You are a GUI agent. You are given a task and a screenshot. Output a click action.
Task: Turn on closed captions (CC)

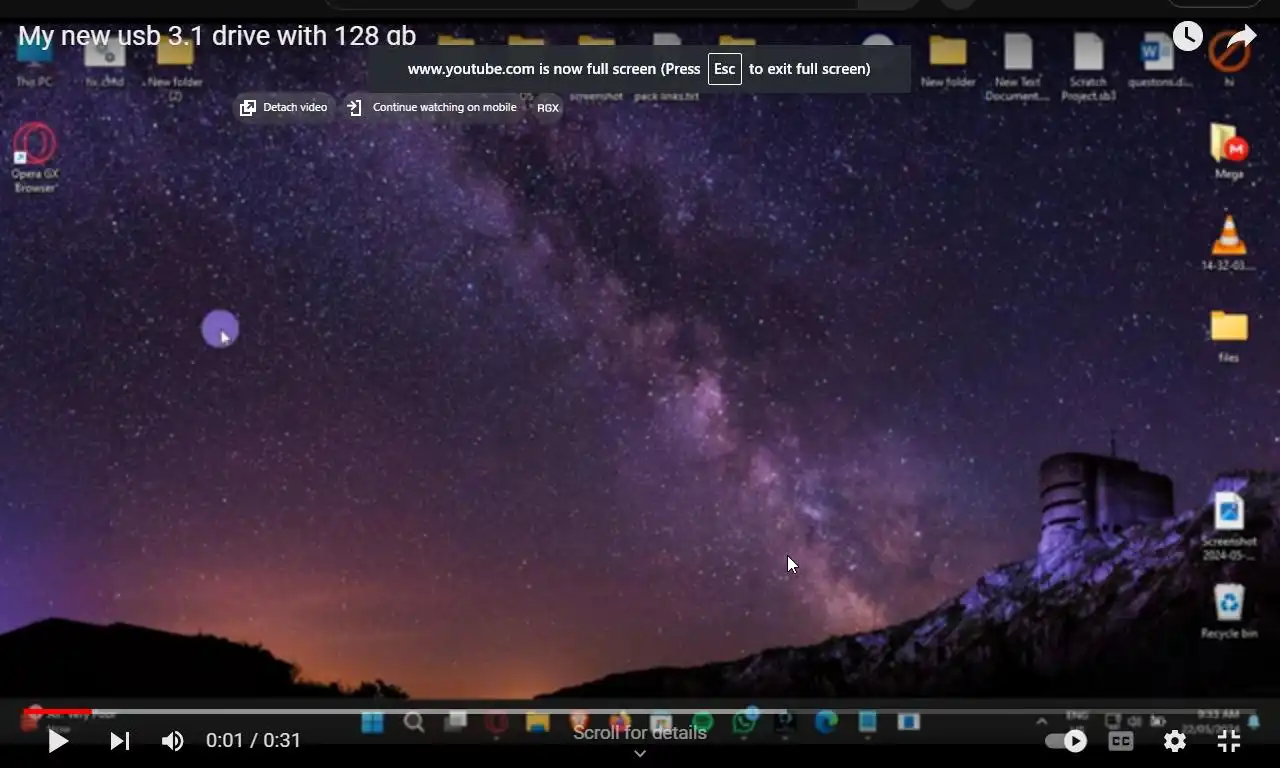click(1121, 741)
